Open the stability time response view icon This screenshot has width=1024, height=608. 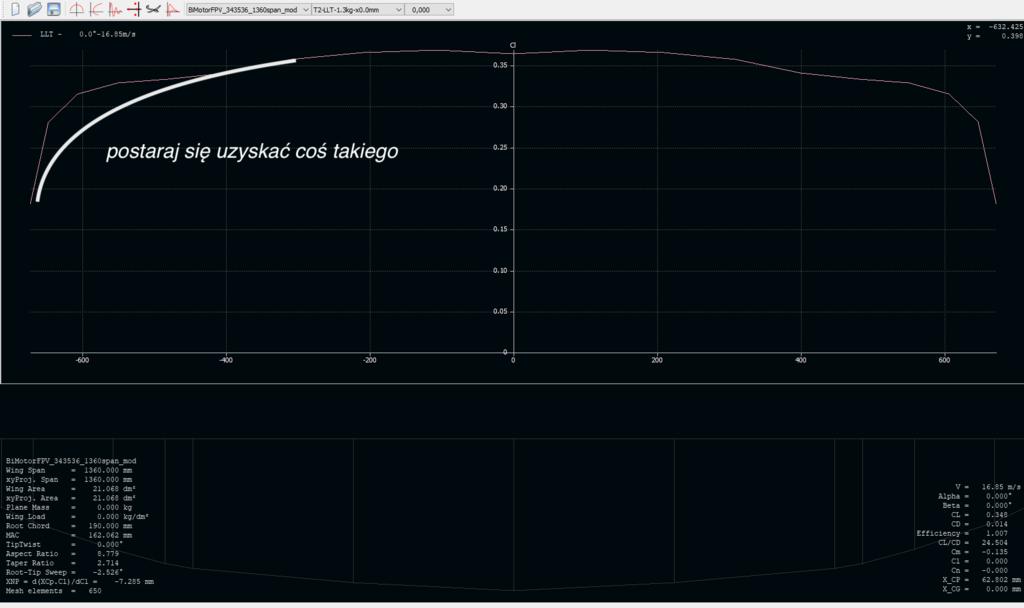(x=115, y=9)
